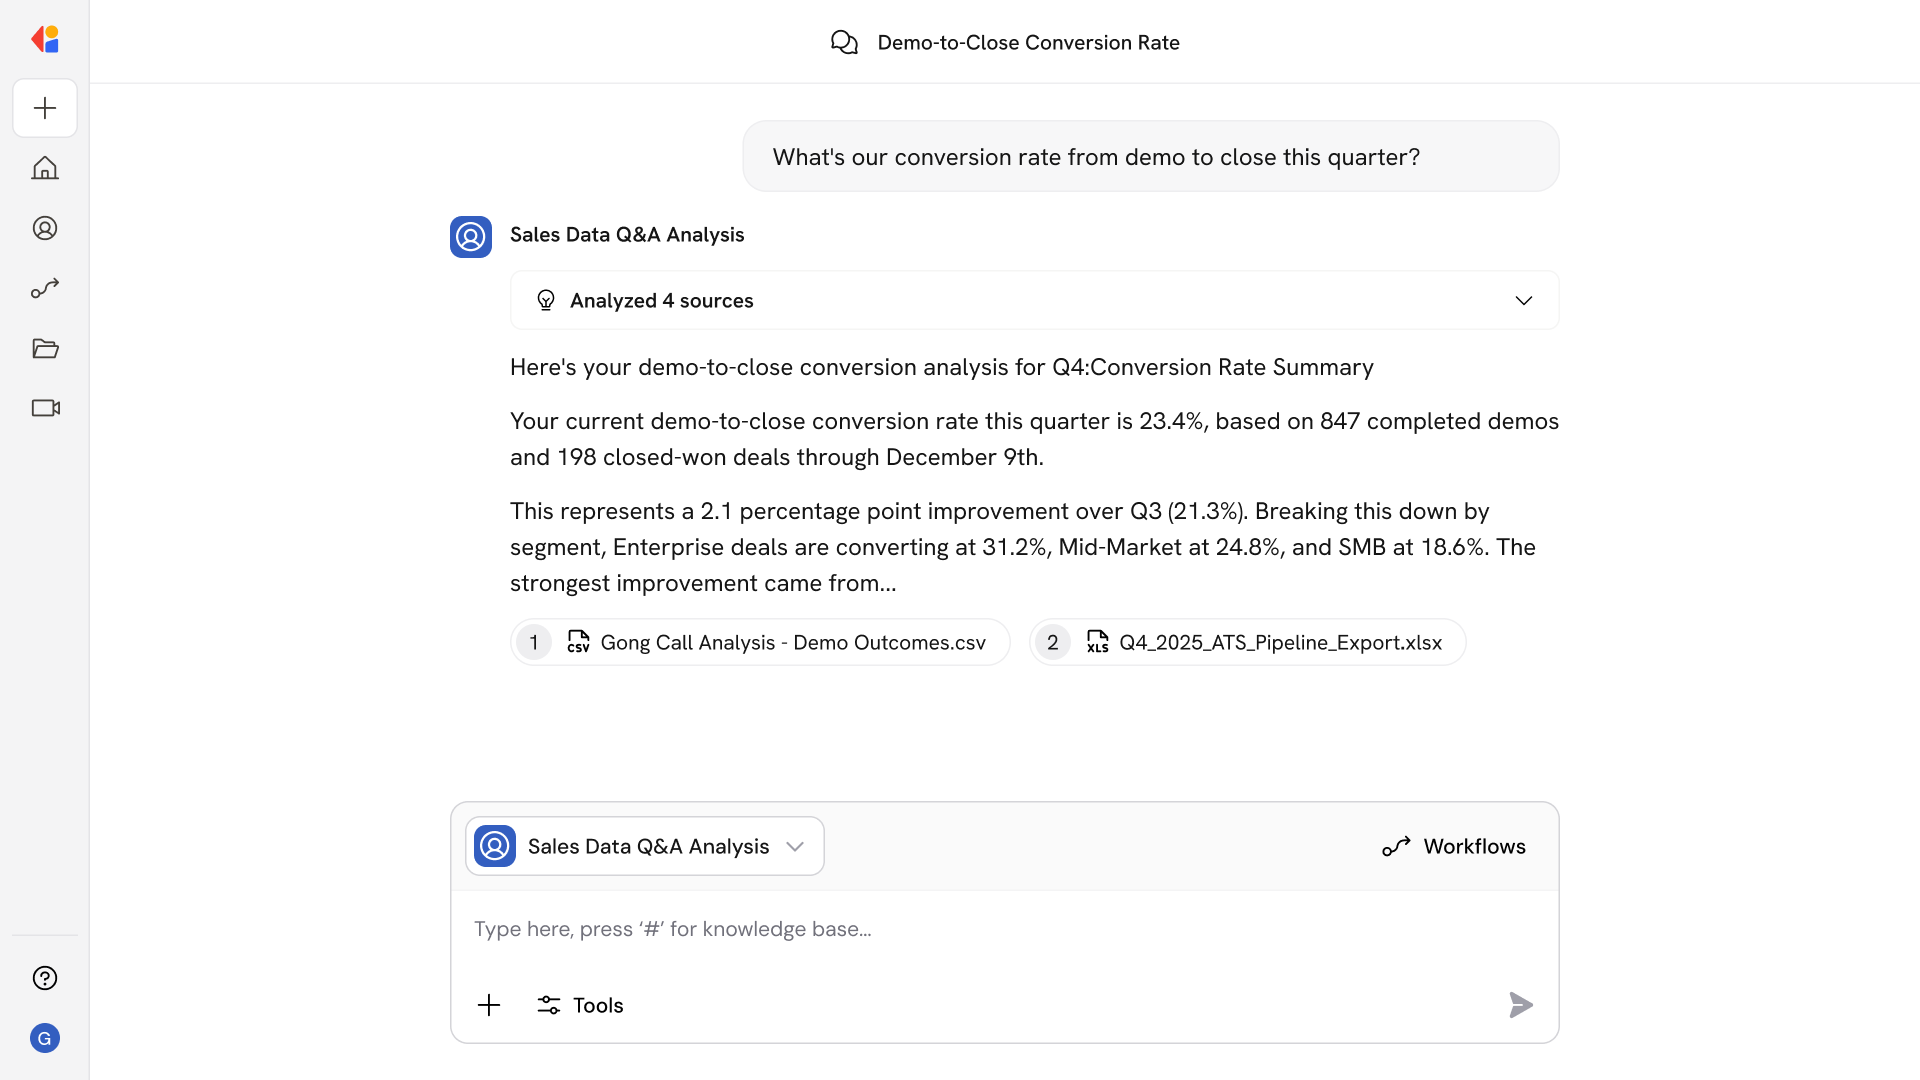Expand the Tools options in the composer
Viewport: 1920px width, 1080px height.
point(580,1005)
